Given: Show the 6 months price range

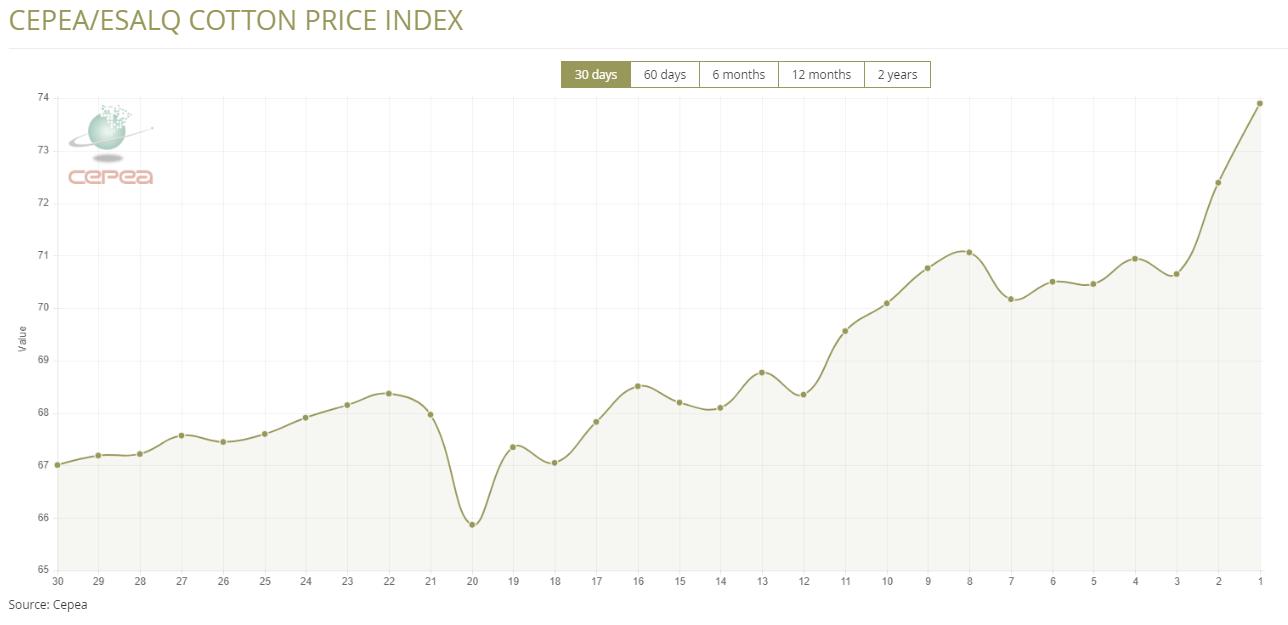Looking at the screenshot, I should pos(738,75).
